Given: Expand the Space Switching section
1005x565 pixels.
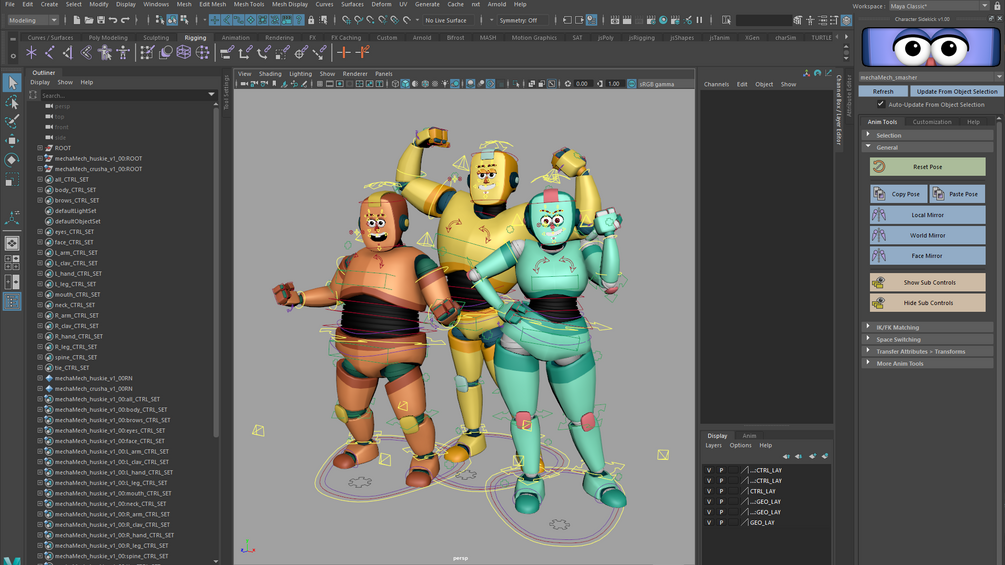Looking at the screenshot, I should coord(927,340).
